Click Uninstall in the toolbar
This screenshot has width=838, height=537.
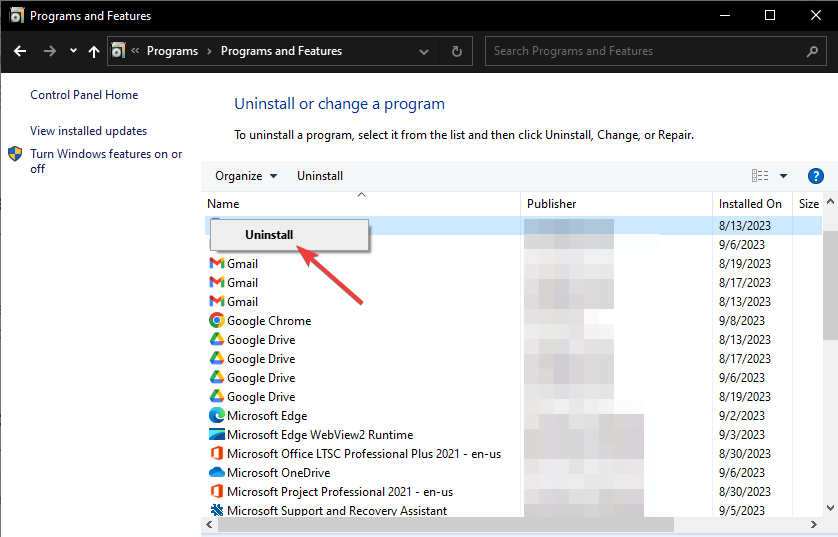320,176
